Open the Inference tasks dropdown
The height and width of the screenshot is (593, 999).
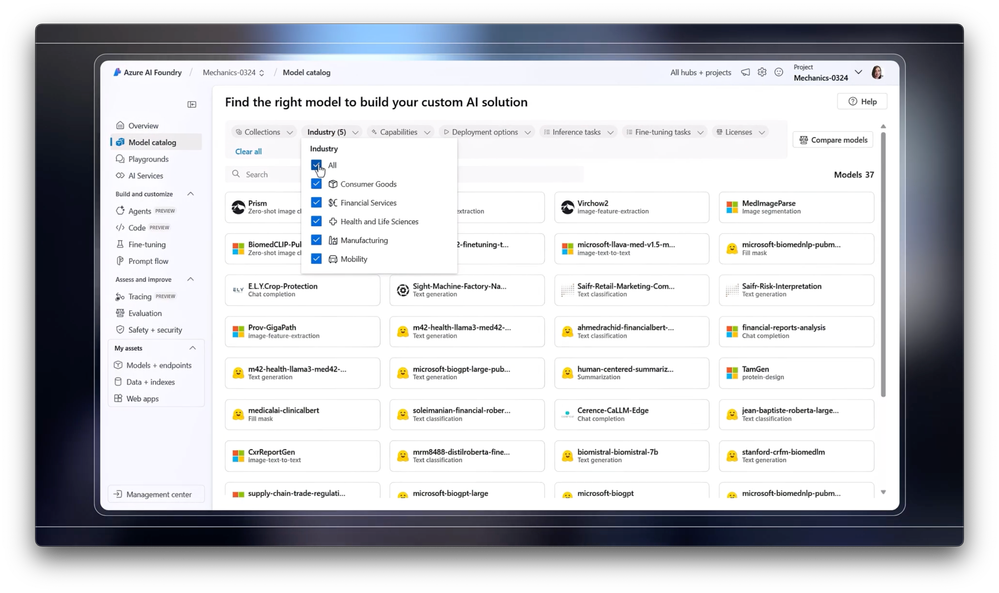click(x=578, y=132)
